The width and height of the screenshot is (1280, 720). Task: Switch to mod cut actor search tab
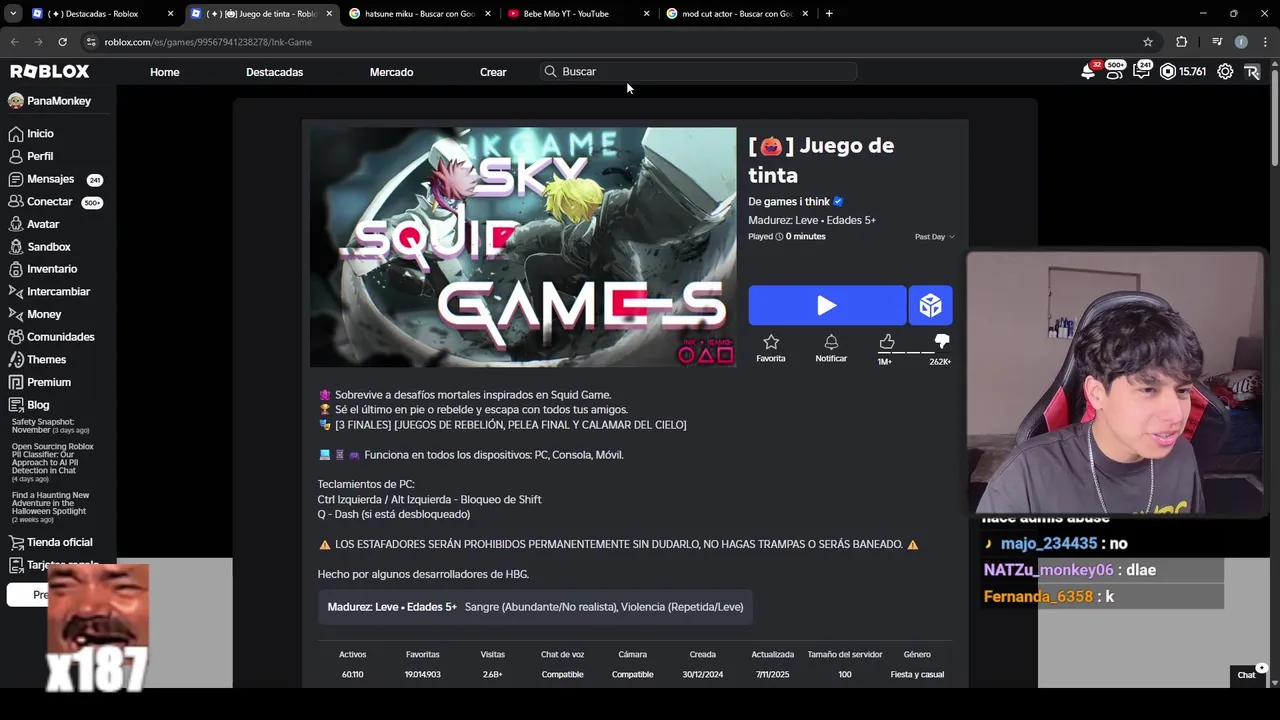pyautogui.click(x=736, y=14)
